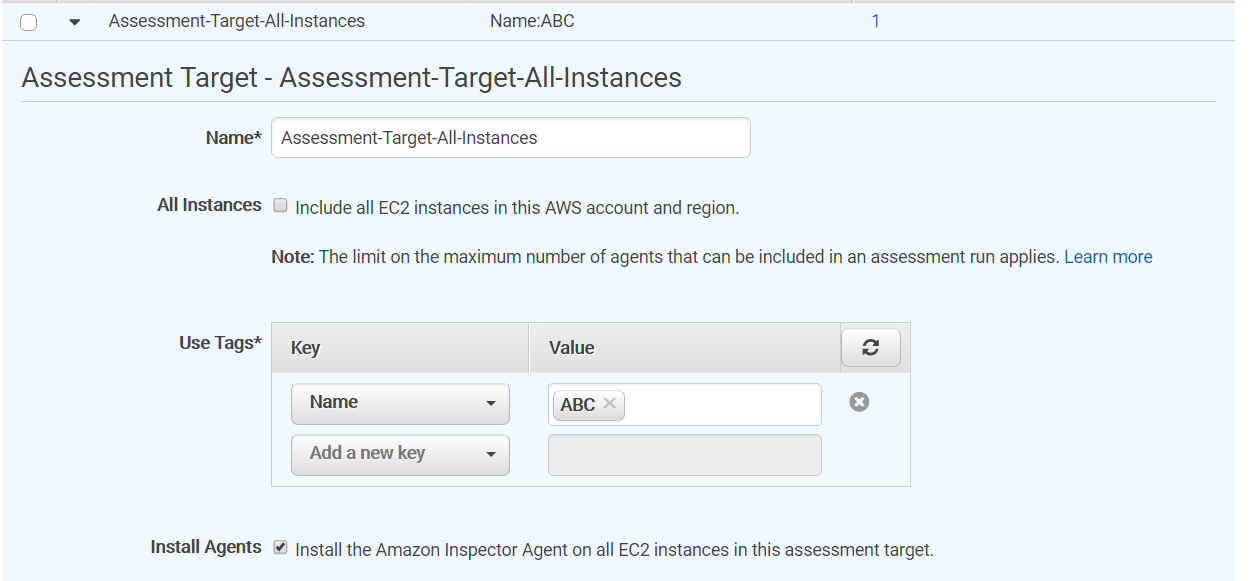Click the assessment templates count link 1
Viewport: 1251px width, 581px height.
pyautogui.click(x=875, y=20)
